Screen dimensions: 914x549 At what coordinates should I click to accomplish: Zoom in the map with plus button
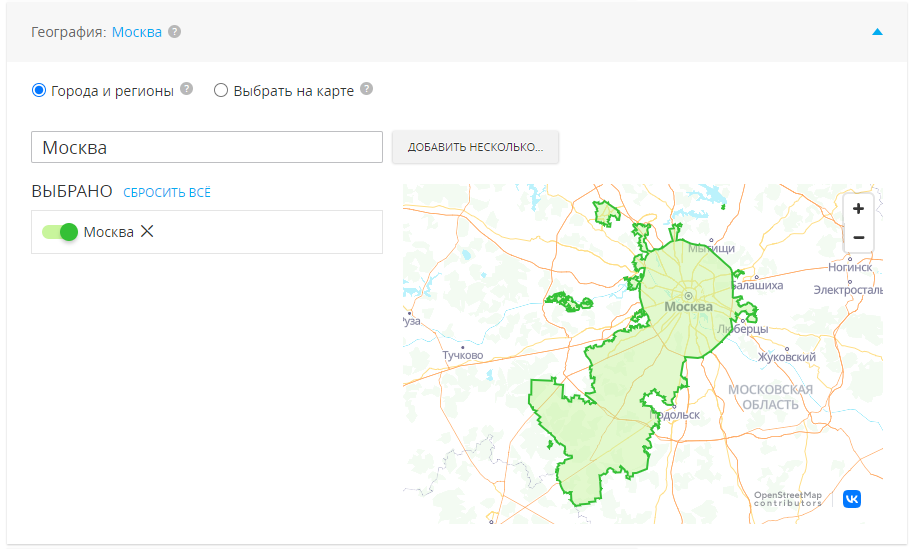858,209
